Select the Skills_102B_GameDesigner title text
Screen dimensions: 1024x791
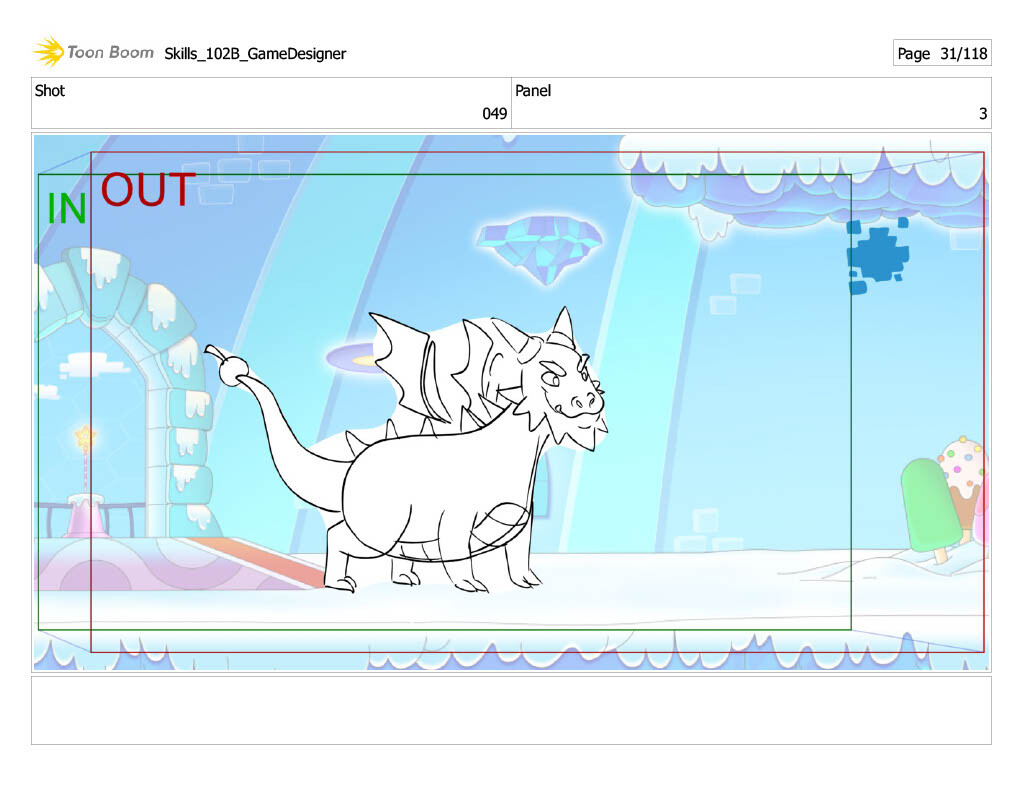pyautogui.click(x=255, y=54)
